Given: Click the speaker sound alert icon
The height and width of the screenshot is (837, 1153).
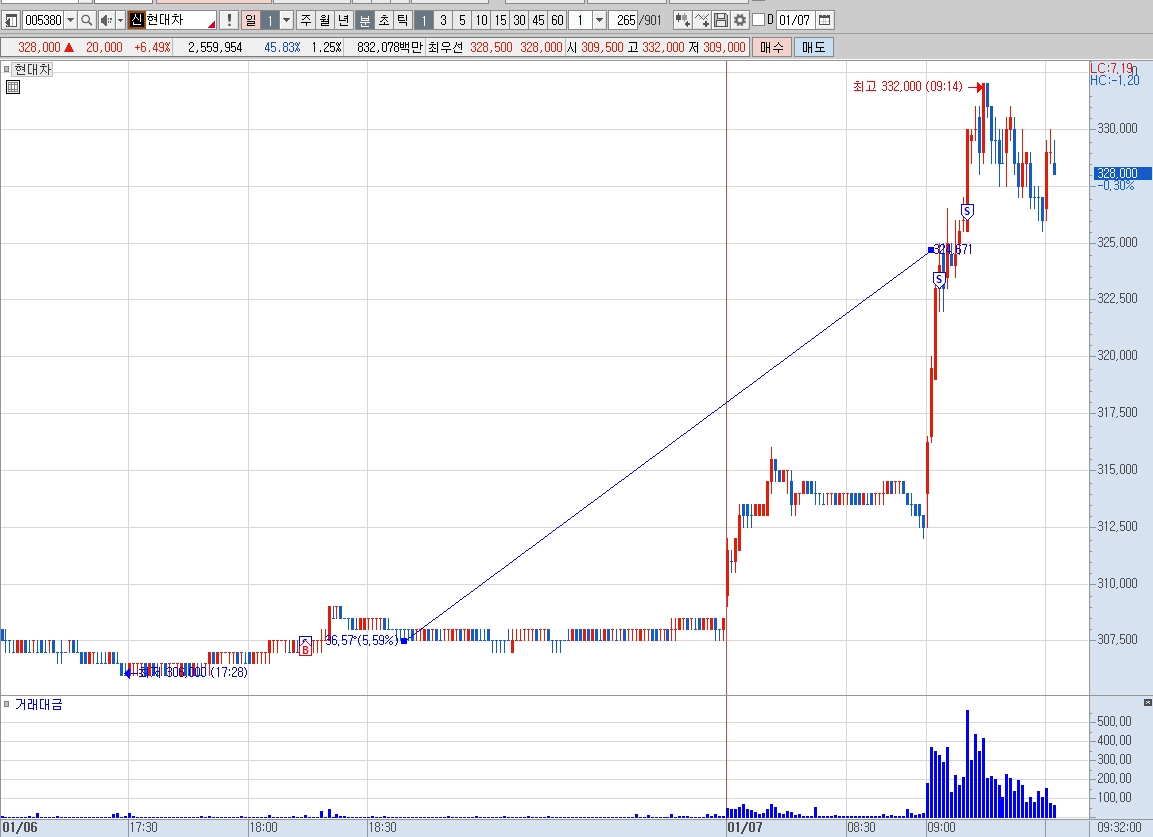Looking at the screenshot, I should [106, 20].
